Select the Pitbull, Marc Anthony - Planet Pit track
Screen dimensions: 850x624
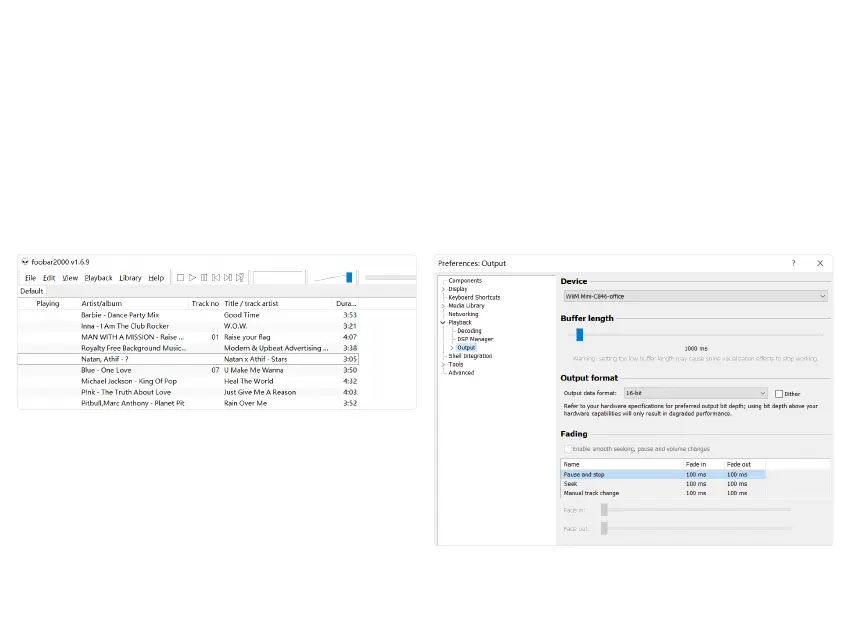(188, 403)
